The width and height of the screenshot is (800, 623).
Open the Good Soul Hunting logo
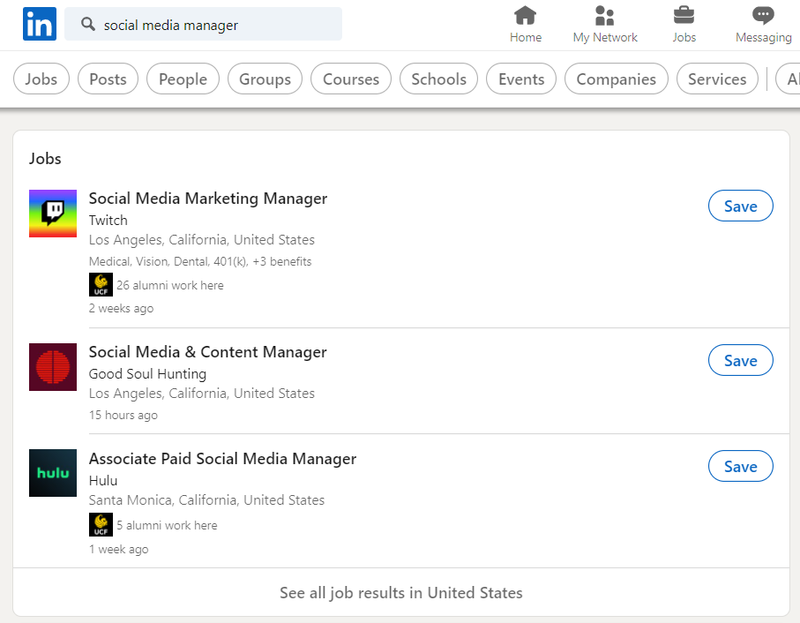tap(53, 367)
